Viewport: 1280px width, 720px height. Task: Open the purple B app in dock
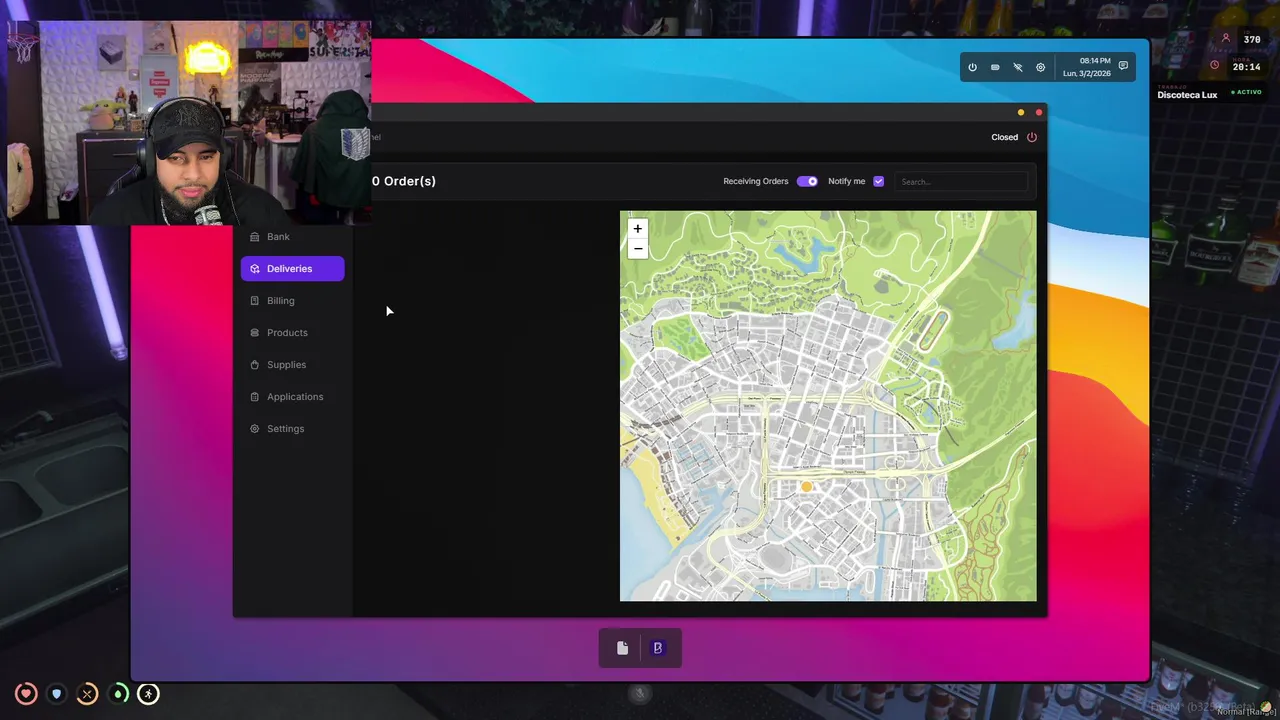coord(657,648)
